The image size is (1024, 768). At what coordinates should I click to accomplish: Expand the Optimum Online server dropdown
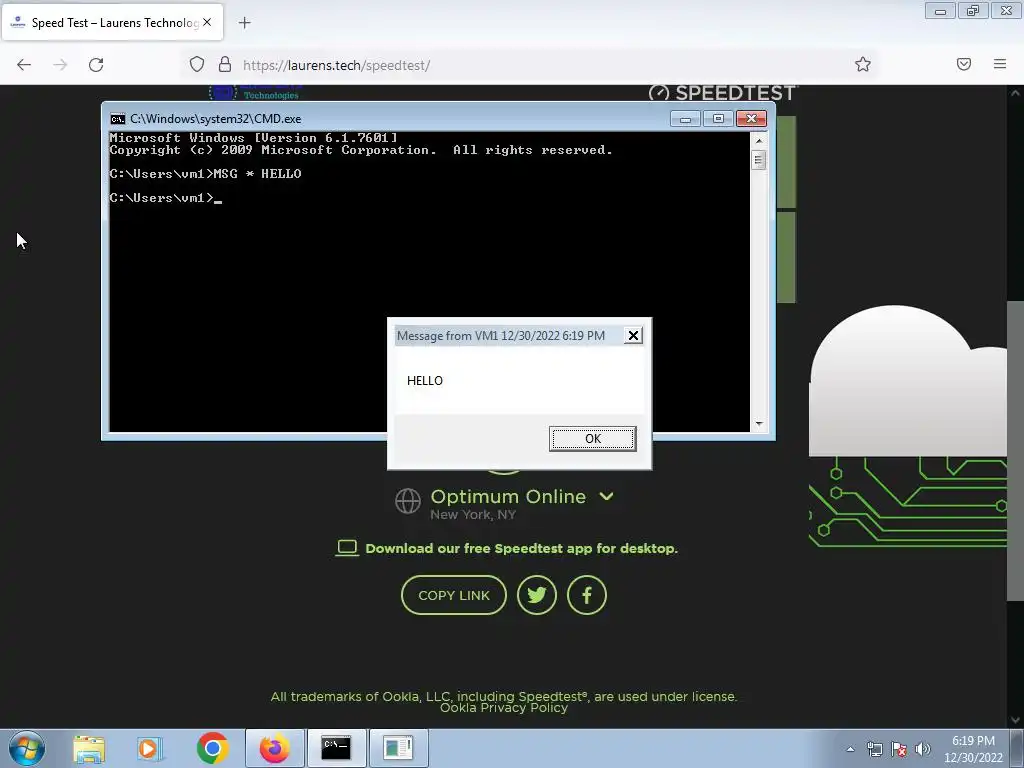coord(606,496)
